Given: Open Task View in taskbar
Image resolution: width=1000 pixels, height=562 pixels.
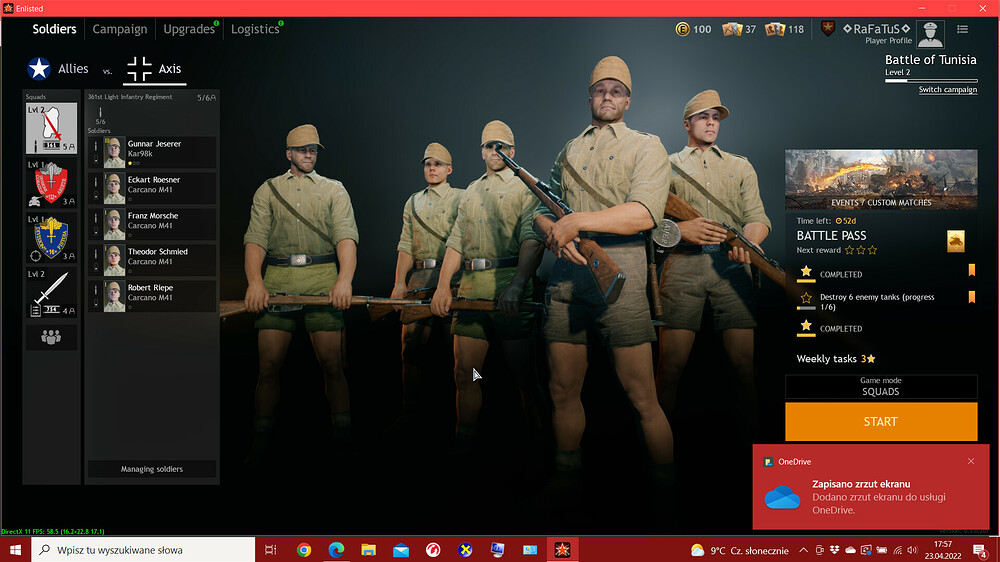Looking at the screenshot, I should pos(270,550).
